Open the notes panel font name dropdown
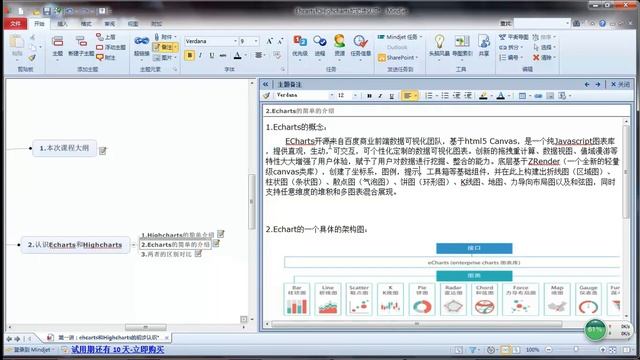 point(331,96)
